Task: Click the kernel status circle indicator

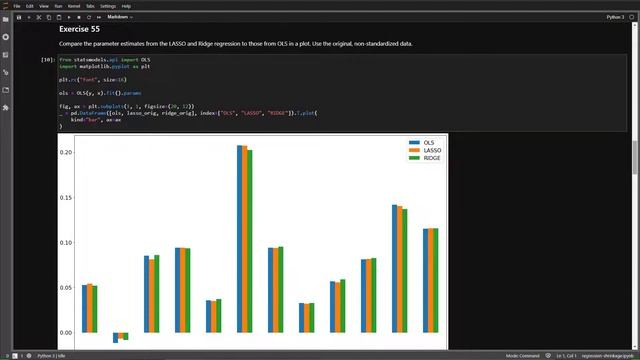Action: point(631,17)
